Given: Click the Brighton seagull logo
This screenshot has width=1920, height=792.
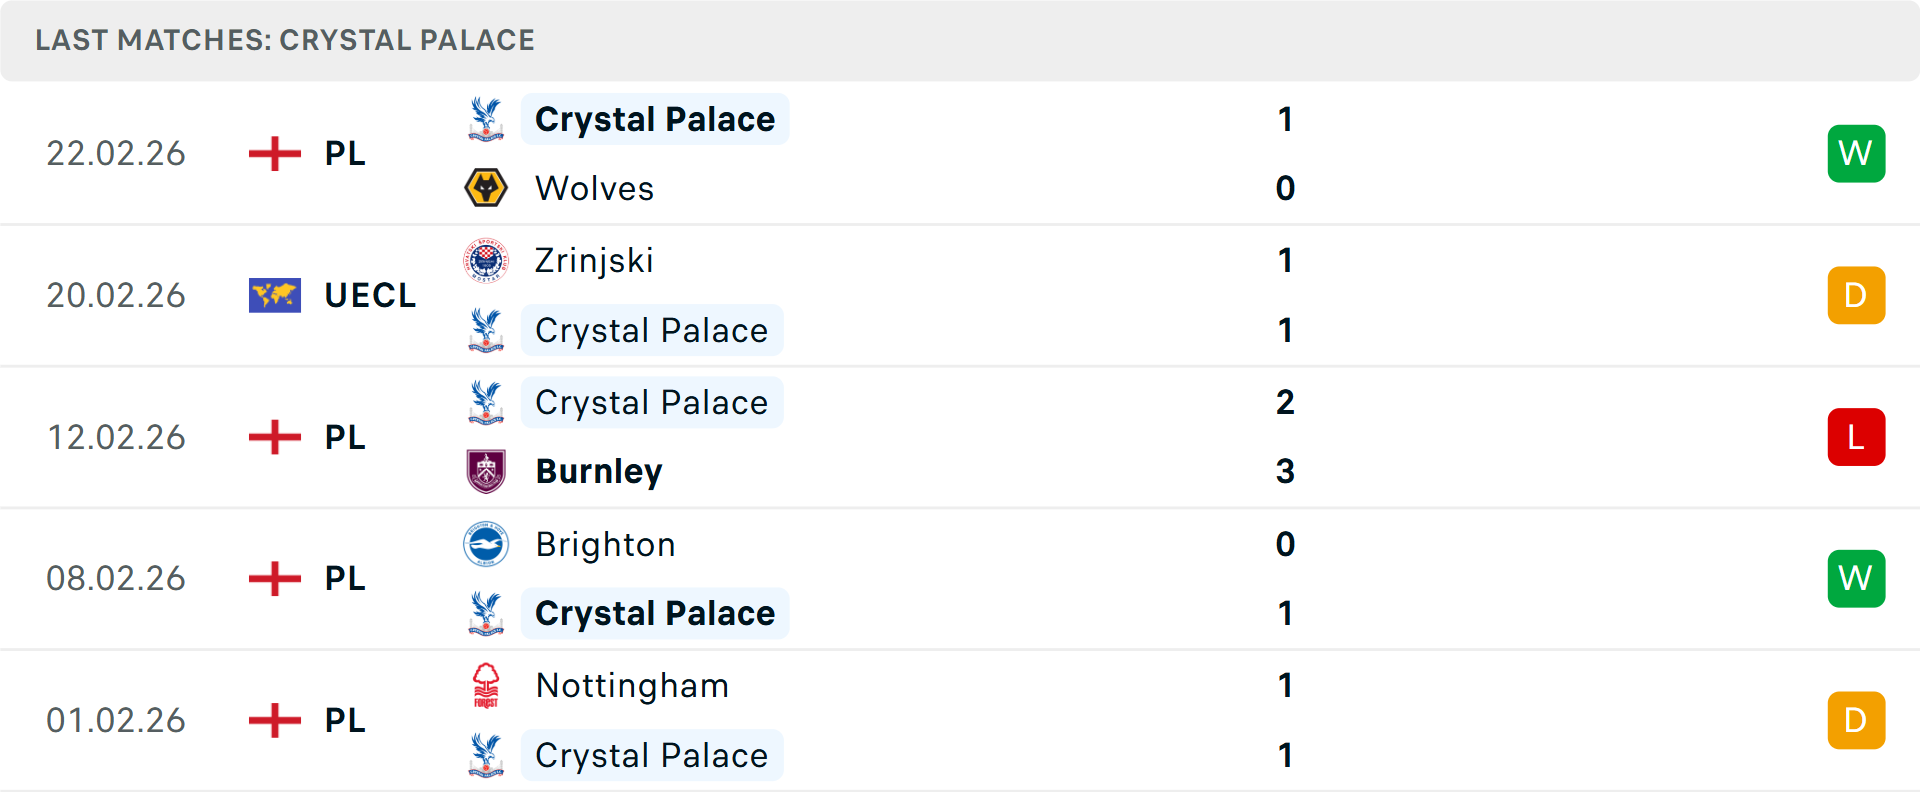Looking at the screenshot, I should click(486, 545).
